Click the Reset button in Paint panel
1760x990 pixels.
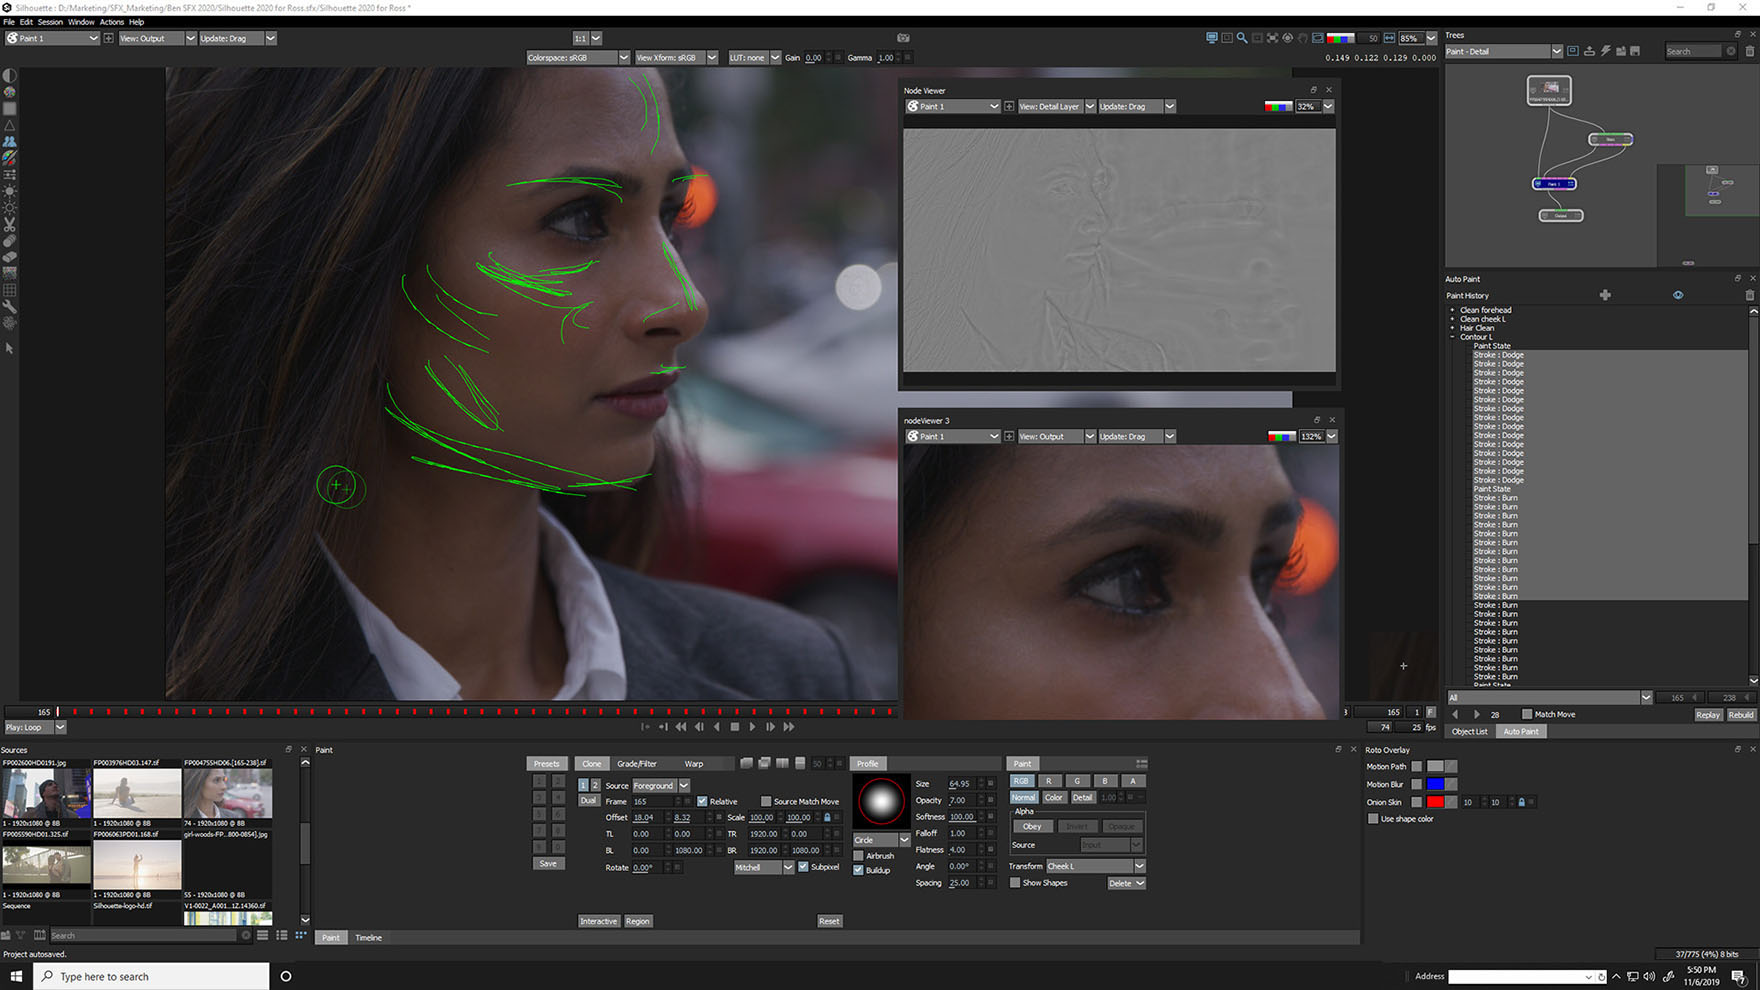pos(828,921)
